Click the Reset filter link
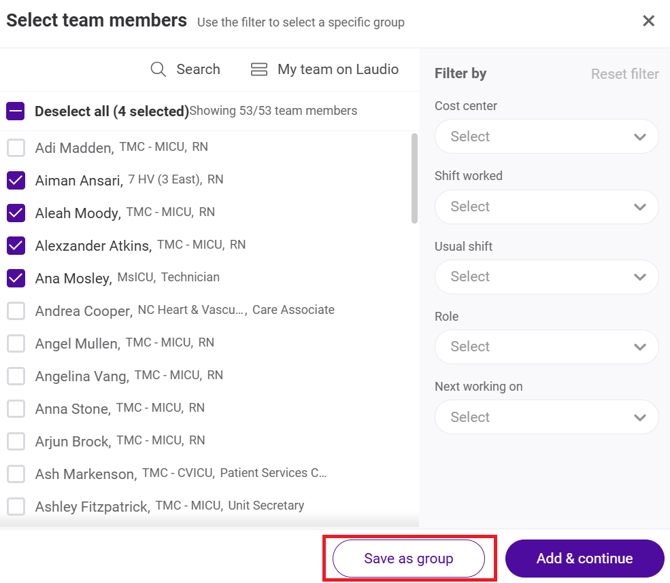This screenshot has height=583, width=670. coord(625,74)
